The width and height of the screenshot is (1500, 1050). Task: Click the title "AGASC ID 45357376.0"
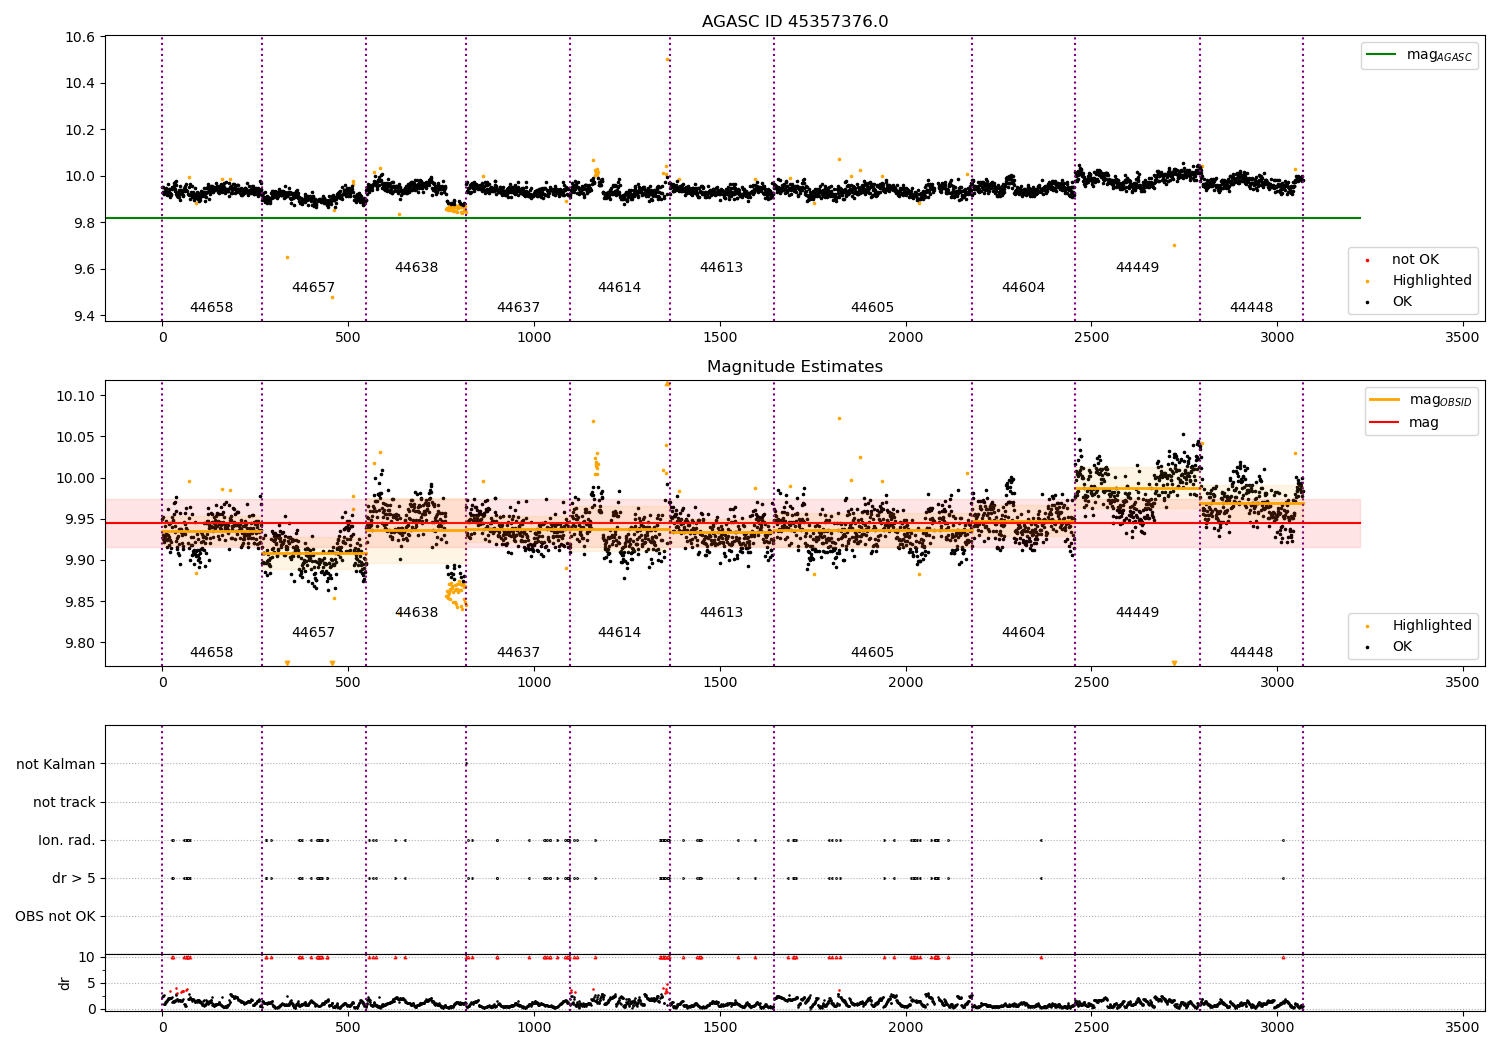coord(795,22)
